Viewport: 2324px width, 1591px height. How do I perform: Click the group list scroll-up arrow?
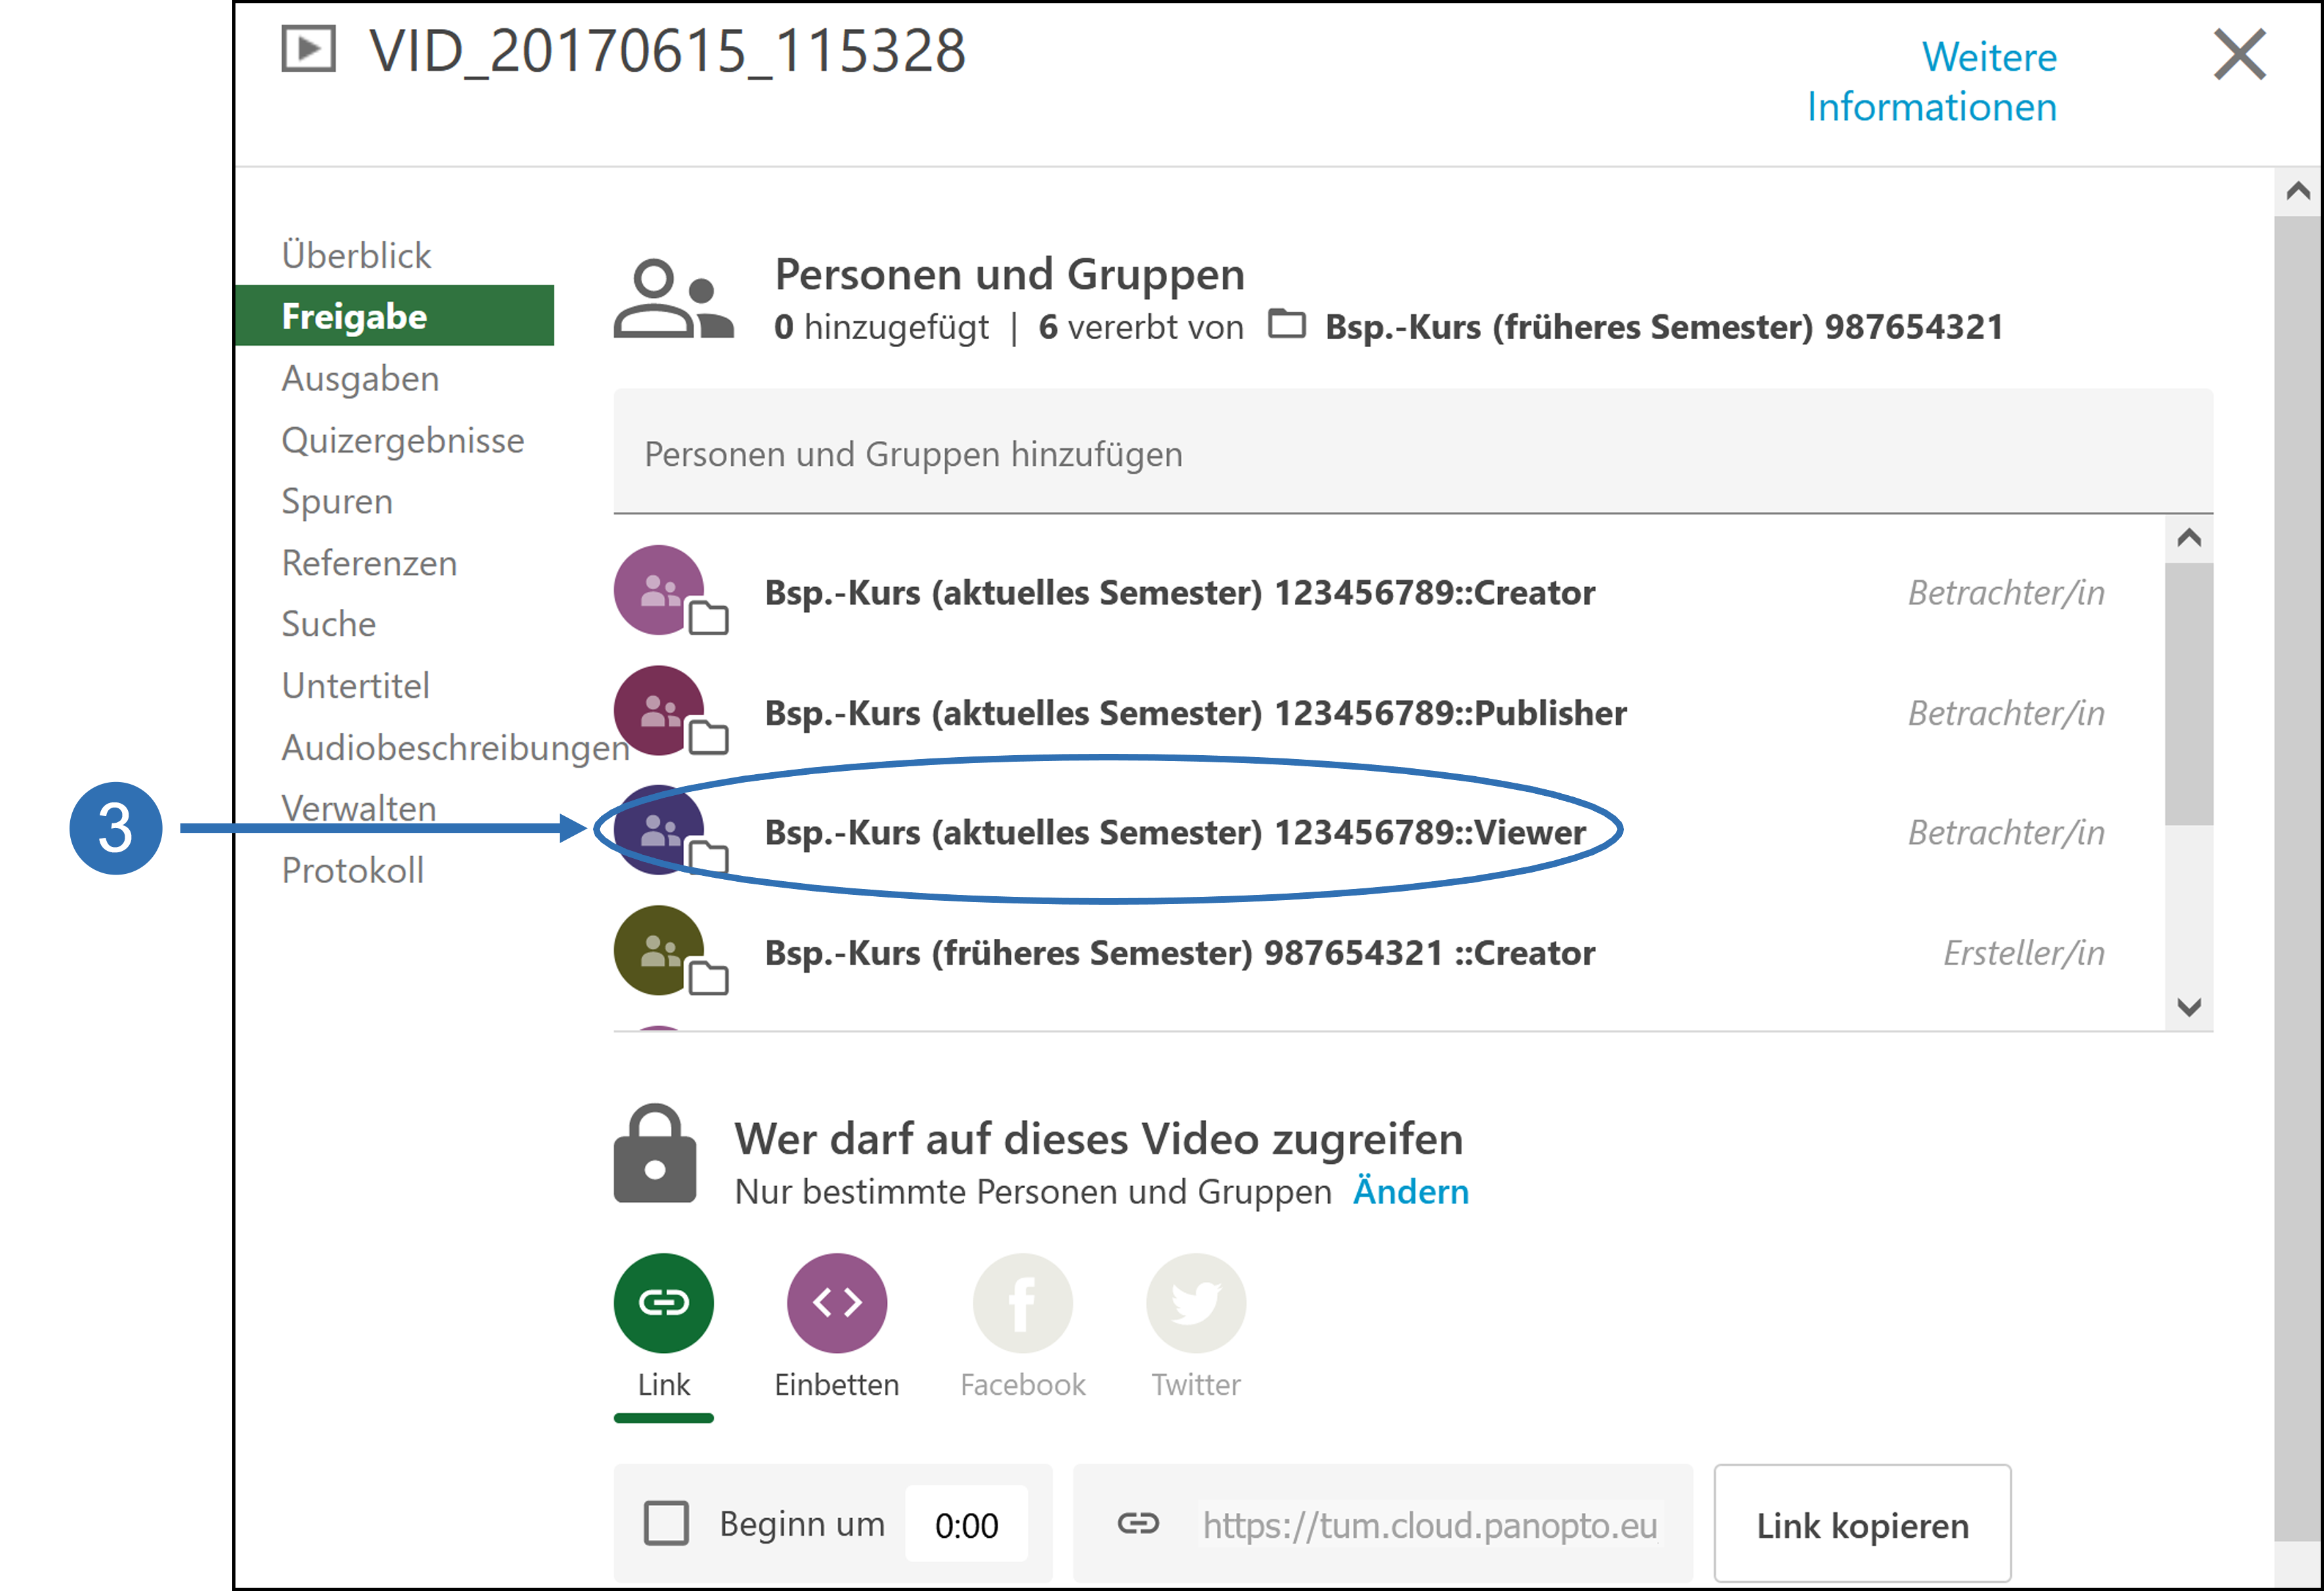[x=2189, y=539]
